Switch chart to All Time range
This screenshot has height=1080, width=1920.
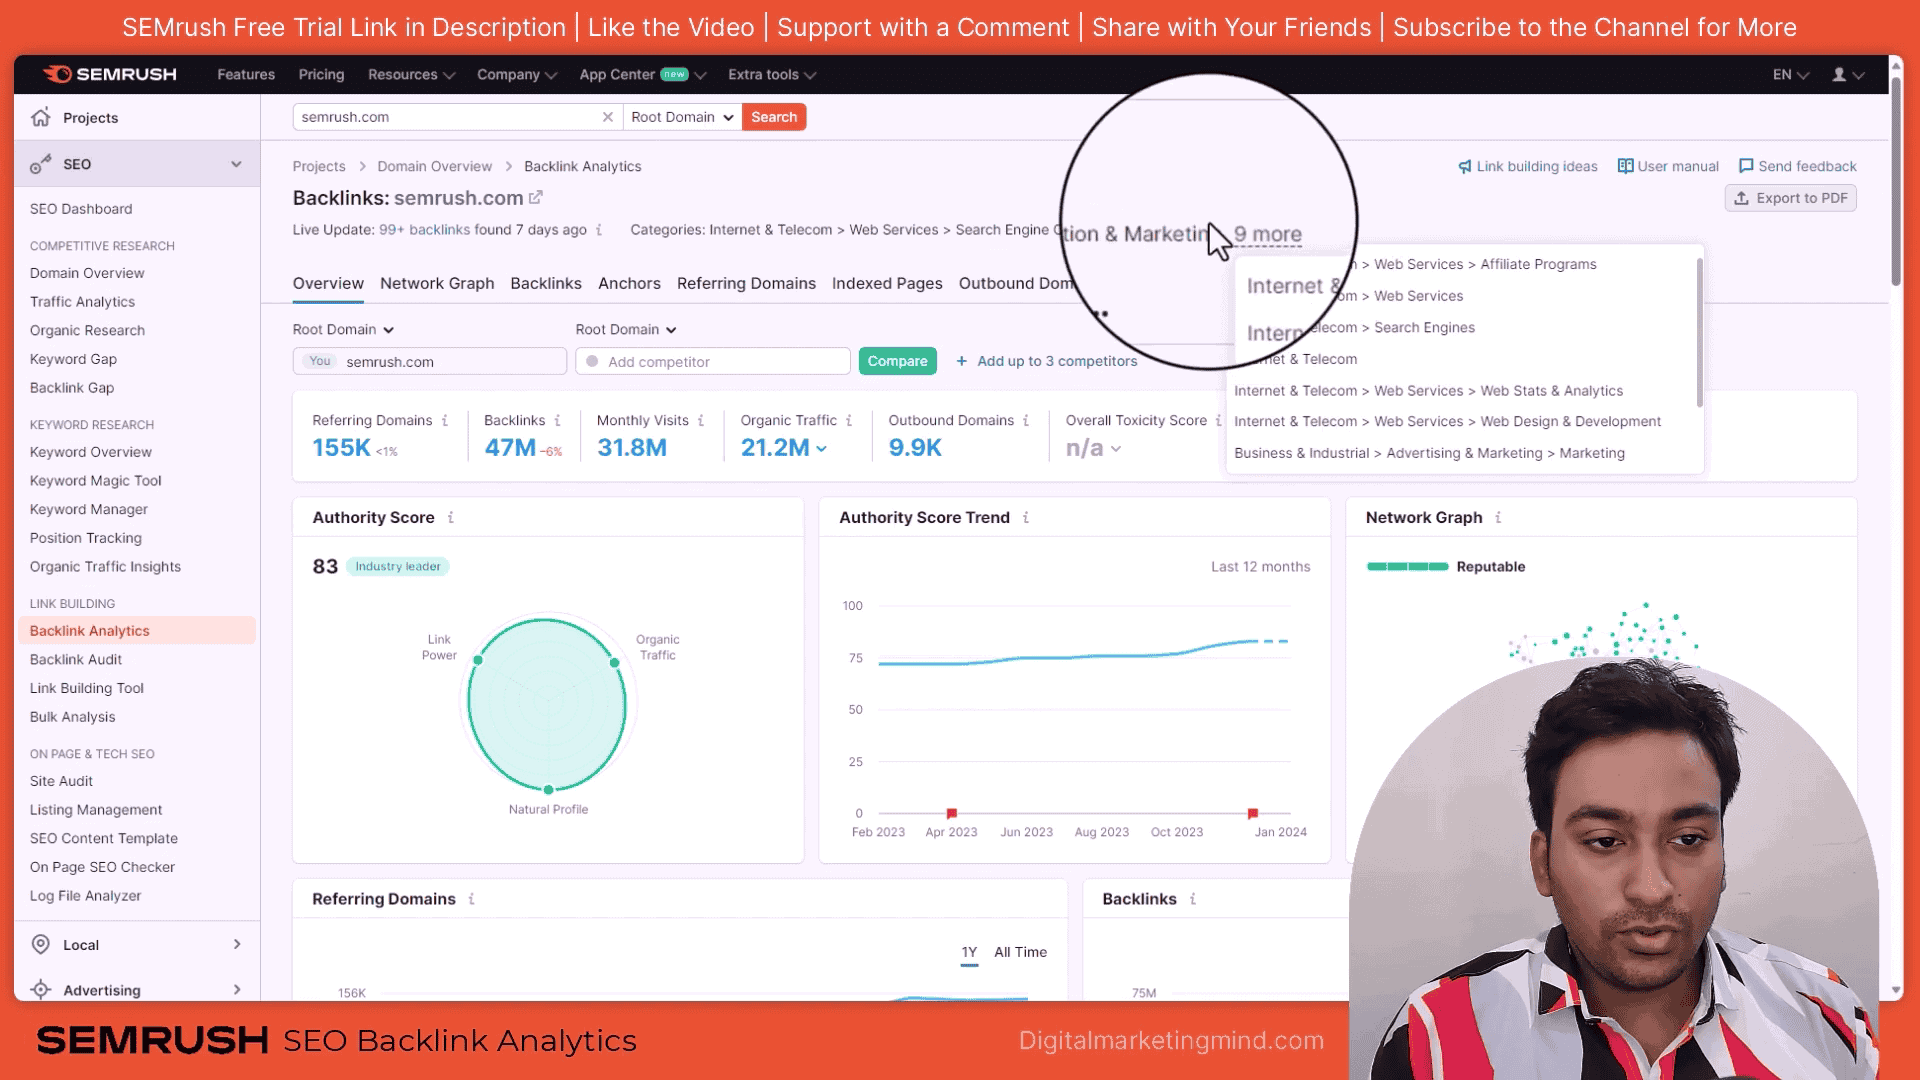click(1020, 952)
